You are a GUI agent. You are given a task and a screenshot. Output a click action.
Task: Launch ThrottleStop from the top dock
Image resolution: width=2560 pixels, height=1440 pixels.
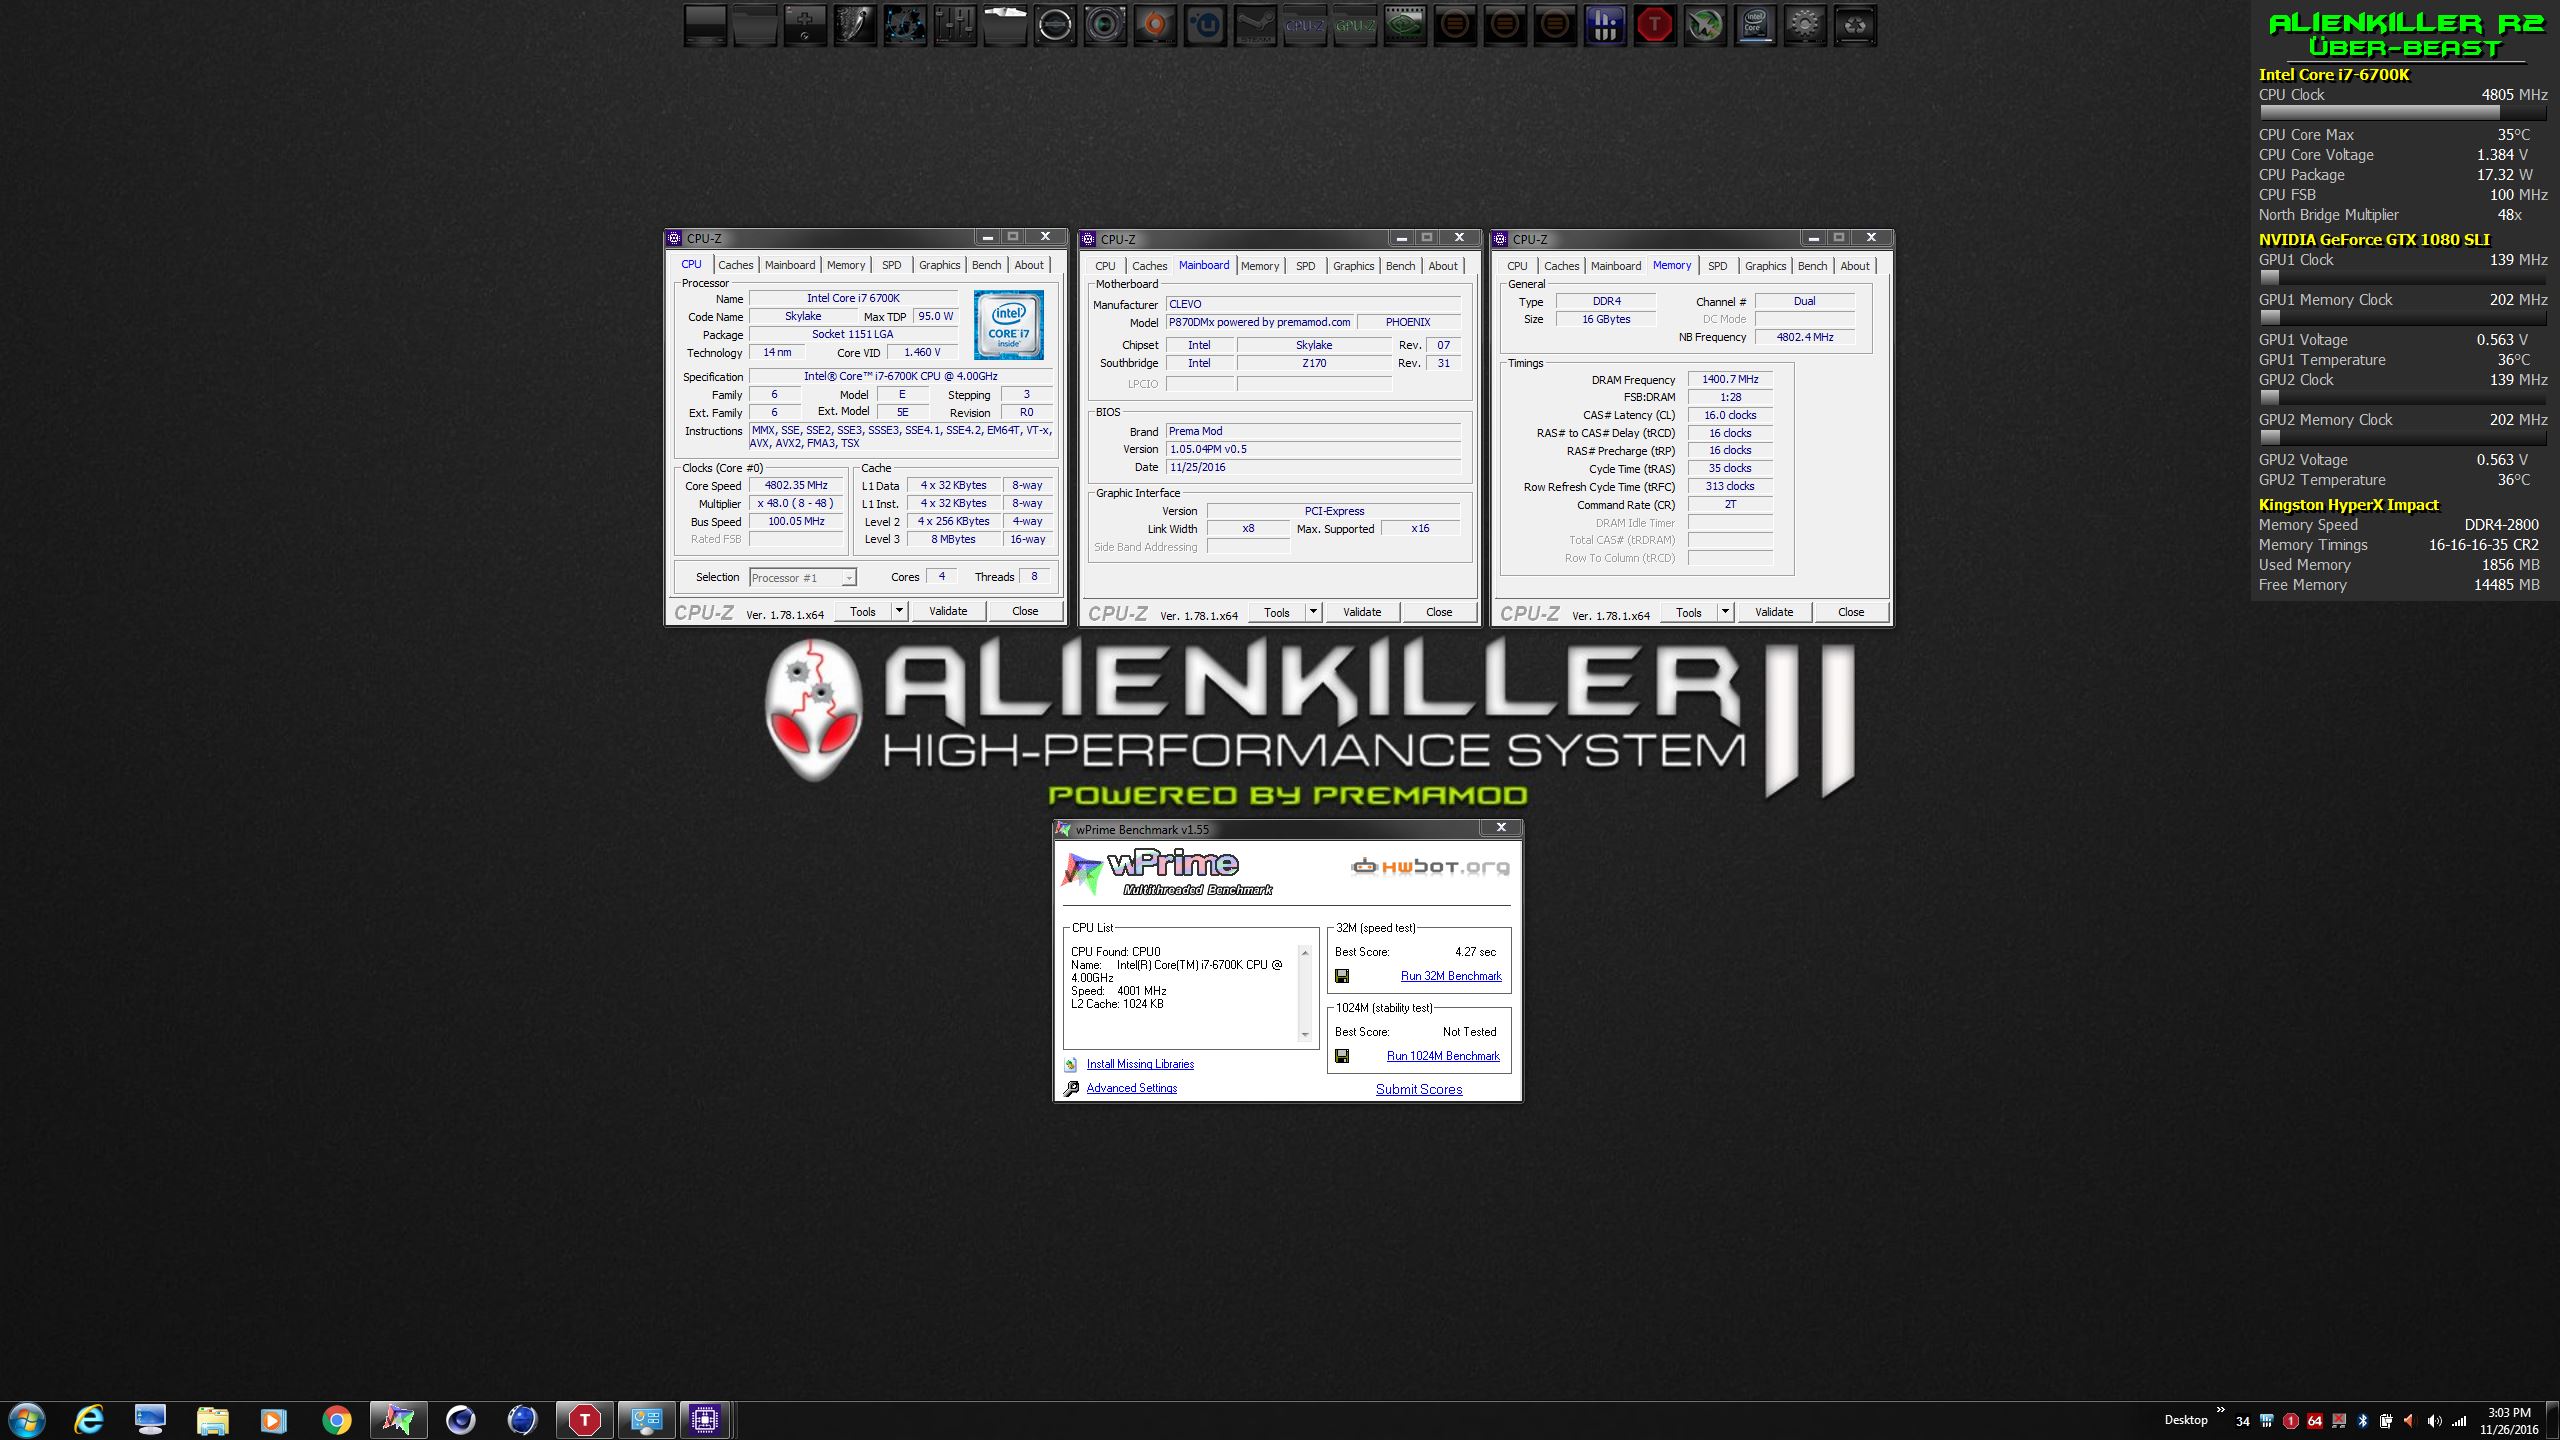(1655, 25)
